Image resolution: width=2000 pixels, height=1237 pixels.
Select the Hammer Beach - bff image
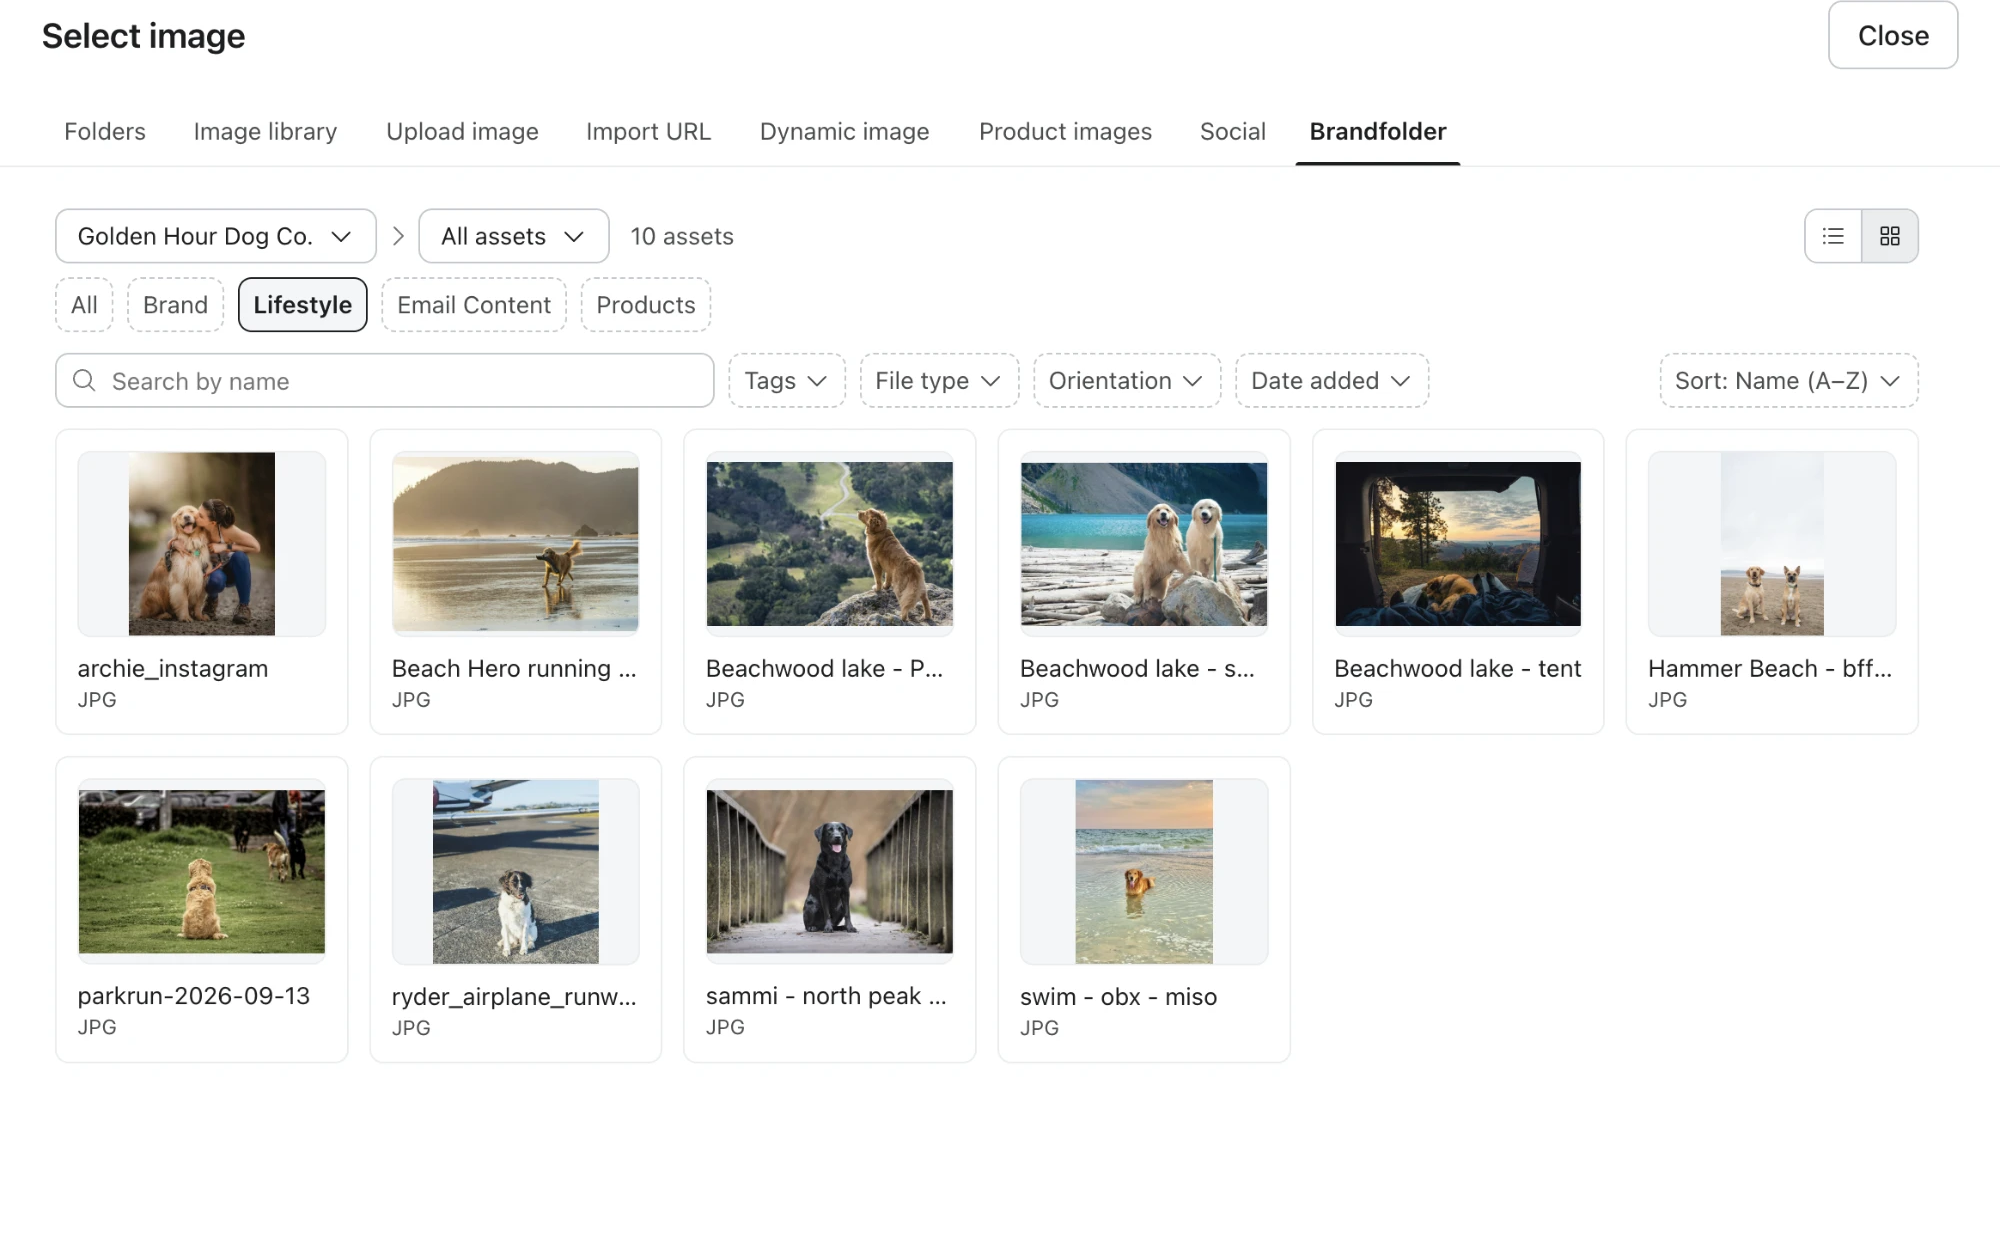coord(1772,544)
